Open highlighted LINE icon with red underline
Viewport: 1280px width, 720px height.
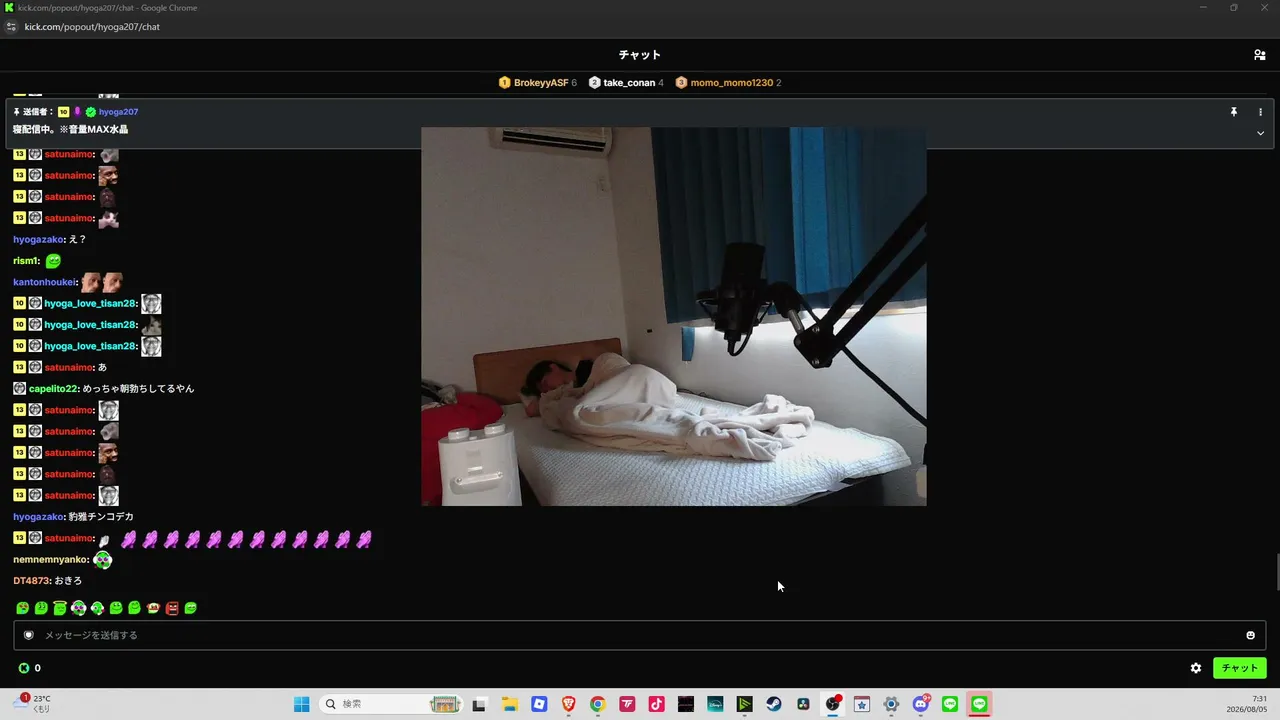[979, 704]
